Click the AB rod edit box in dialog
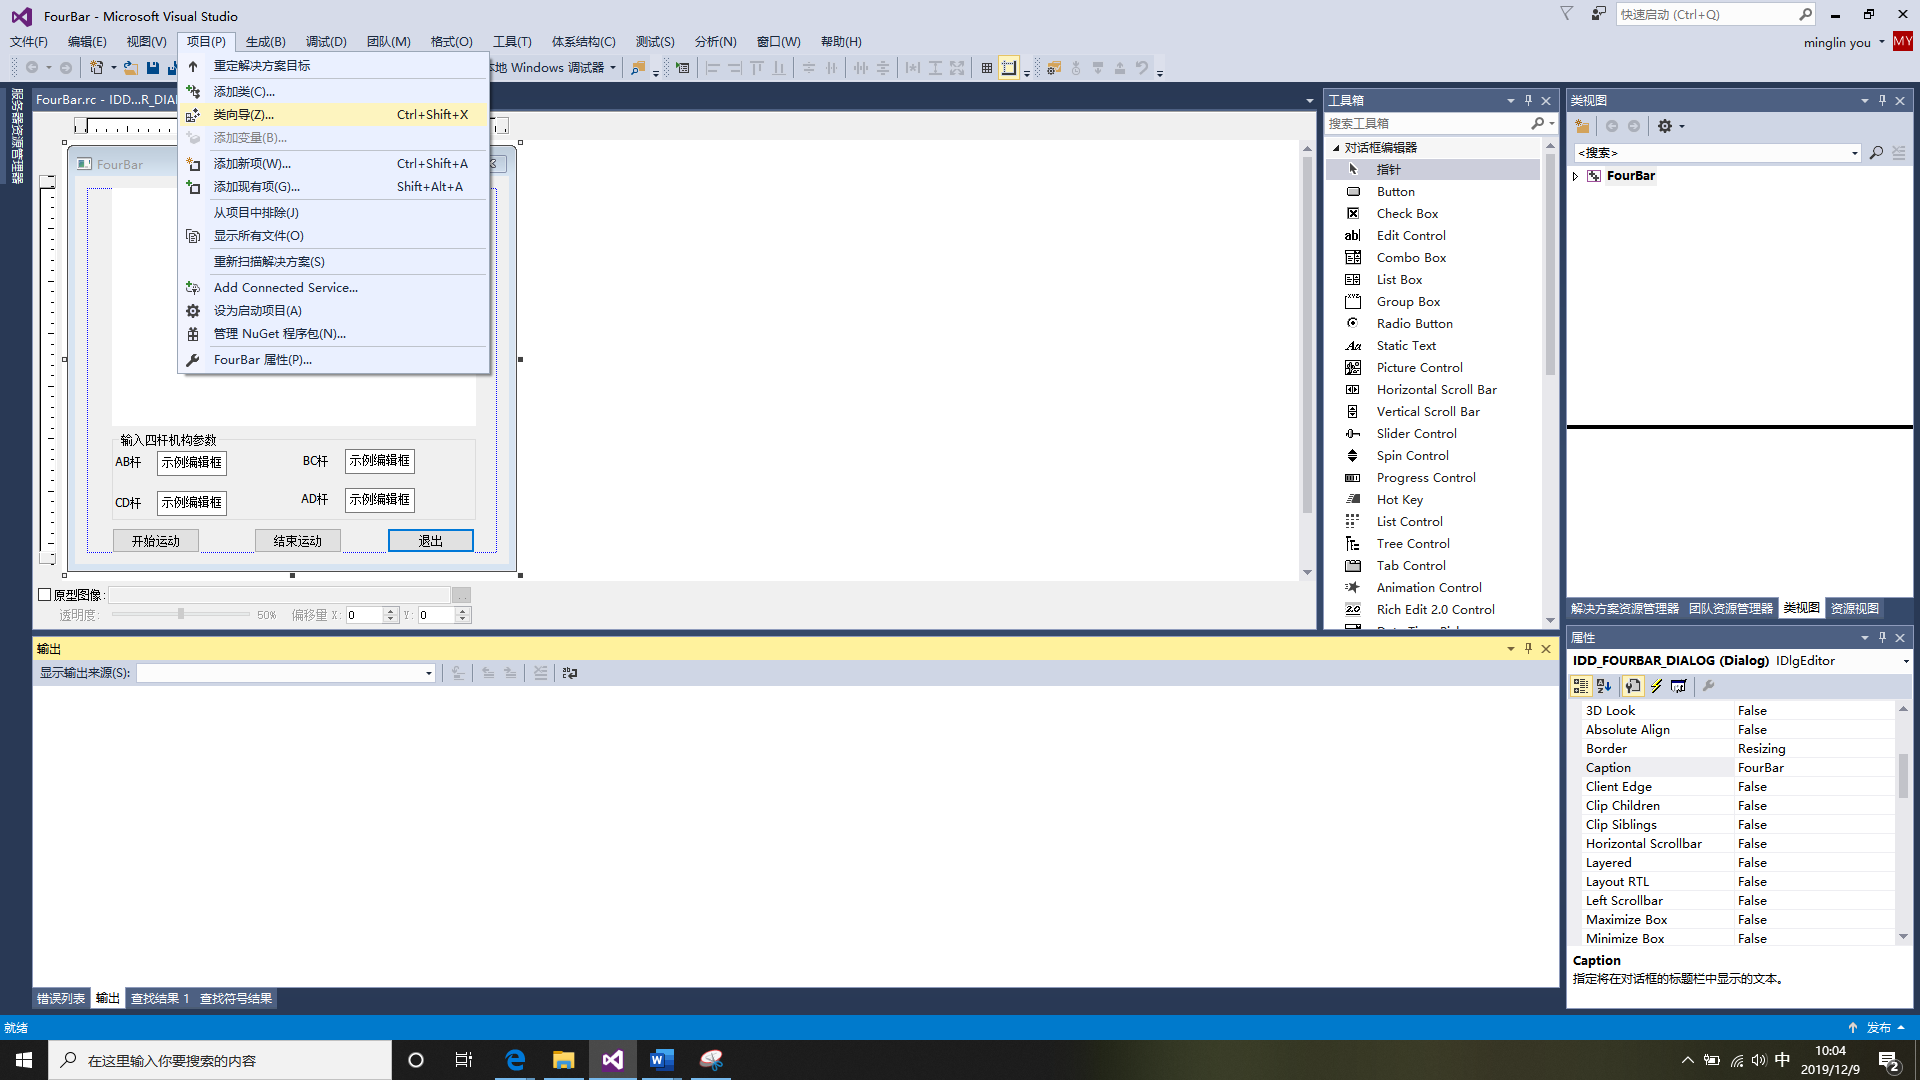 [192, 463]
